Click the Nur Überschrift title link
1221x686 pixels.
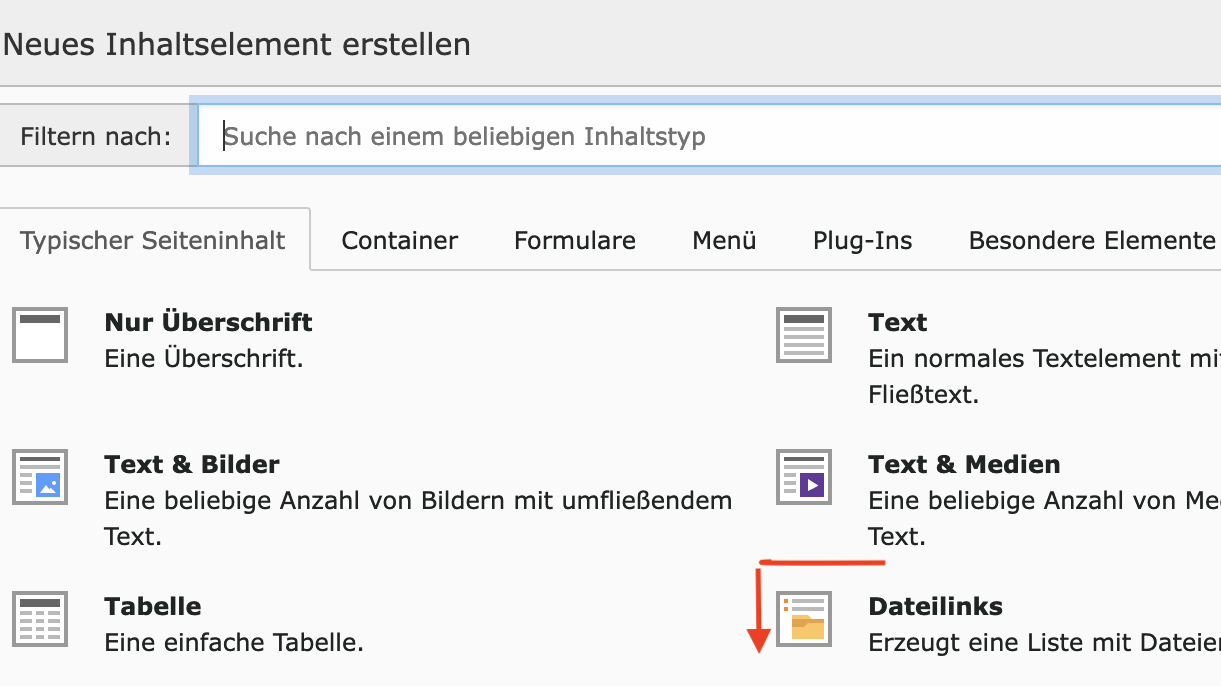coord(208,322)
